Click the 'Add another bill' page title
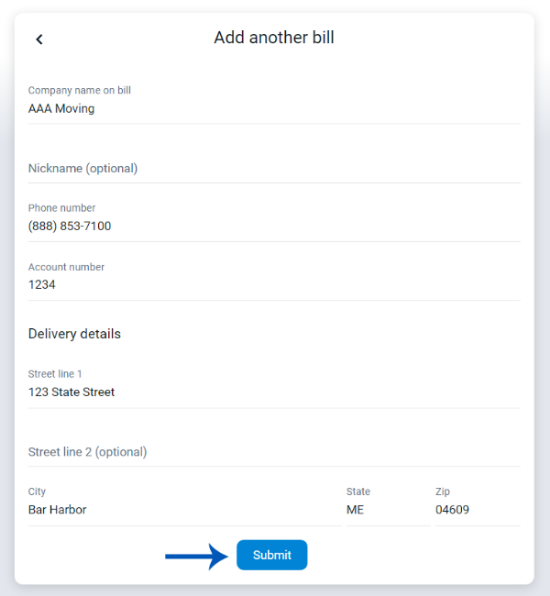Screen dimensions: 550x596 point(274,37)
